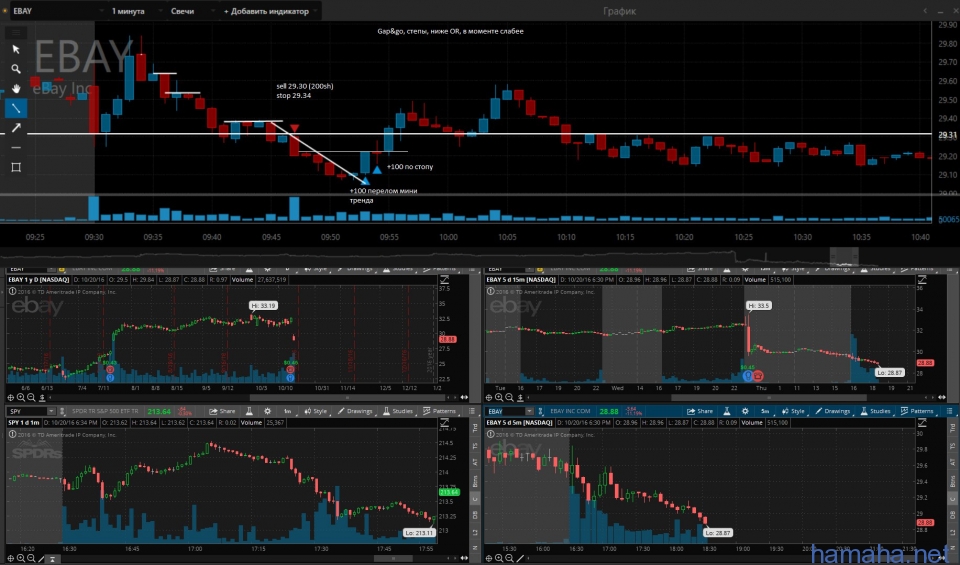Click crosshair icon under EBAY 5 d 15m chart
The height and width of the screenshot is (565, 960).
(489, 397)
